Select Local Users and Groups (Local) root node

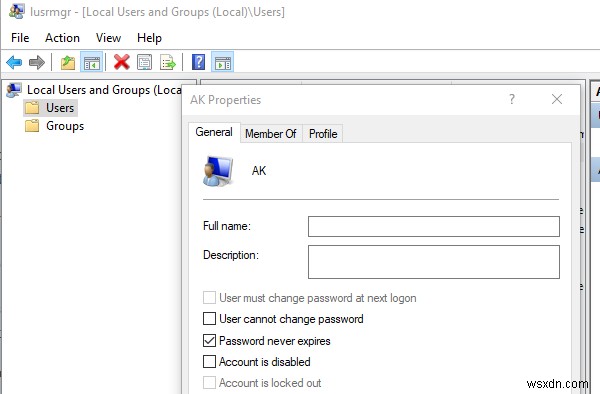coord(104,90)
